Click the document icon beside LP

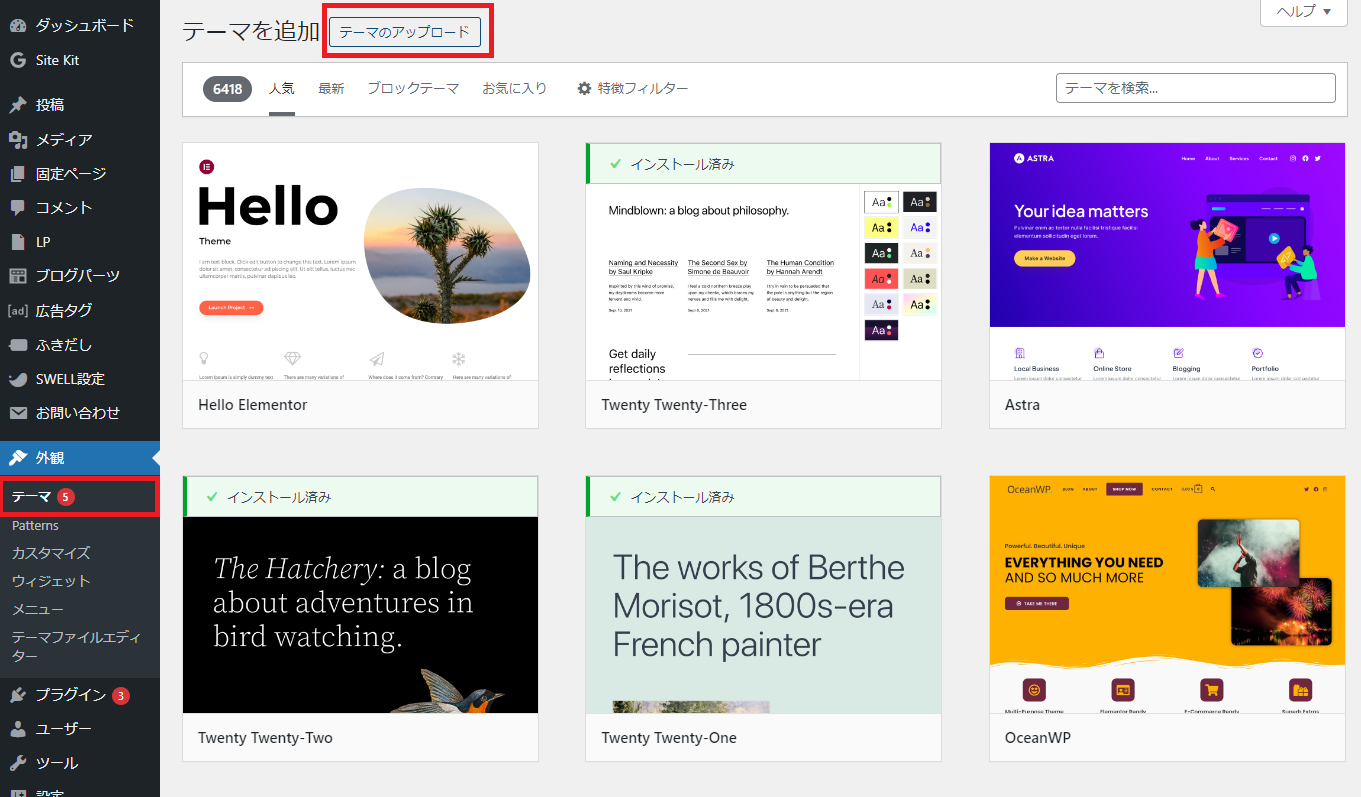(x=17, y=242)
